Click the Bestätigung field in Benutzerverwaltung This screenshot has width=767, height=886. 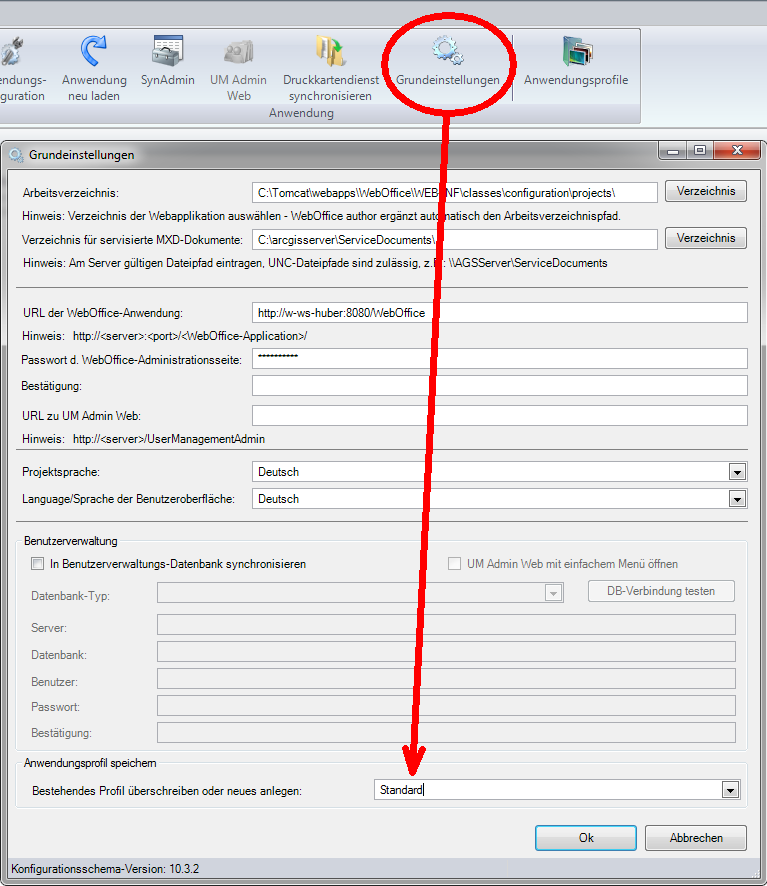click(447, 732)
